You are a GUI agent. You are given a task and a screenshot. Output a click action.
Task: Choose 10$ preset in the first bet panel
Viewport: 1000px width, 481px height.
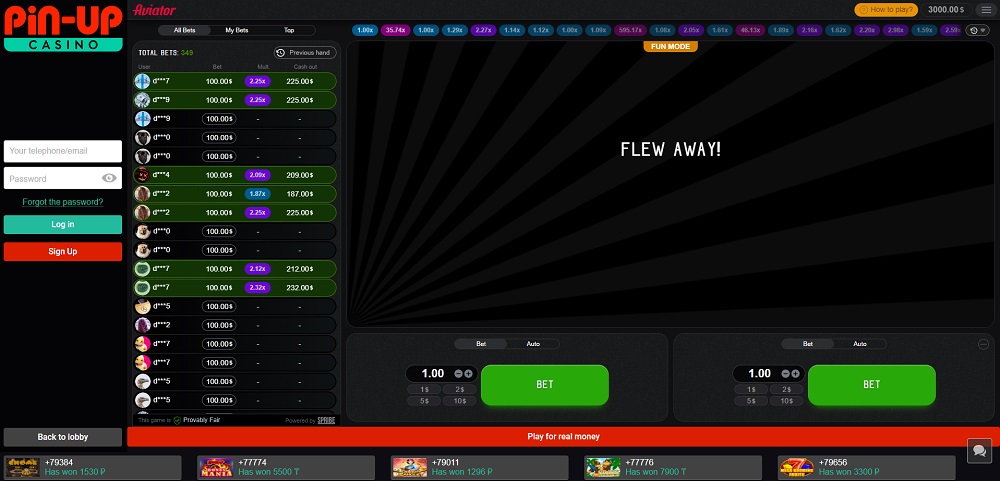click(x=460, y=401)
